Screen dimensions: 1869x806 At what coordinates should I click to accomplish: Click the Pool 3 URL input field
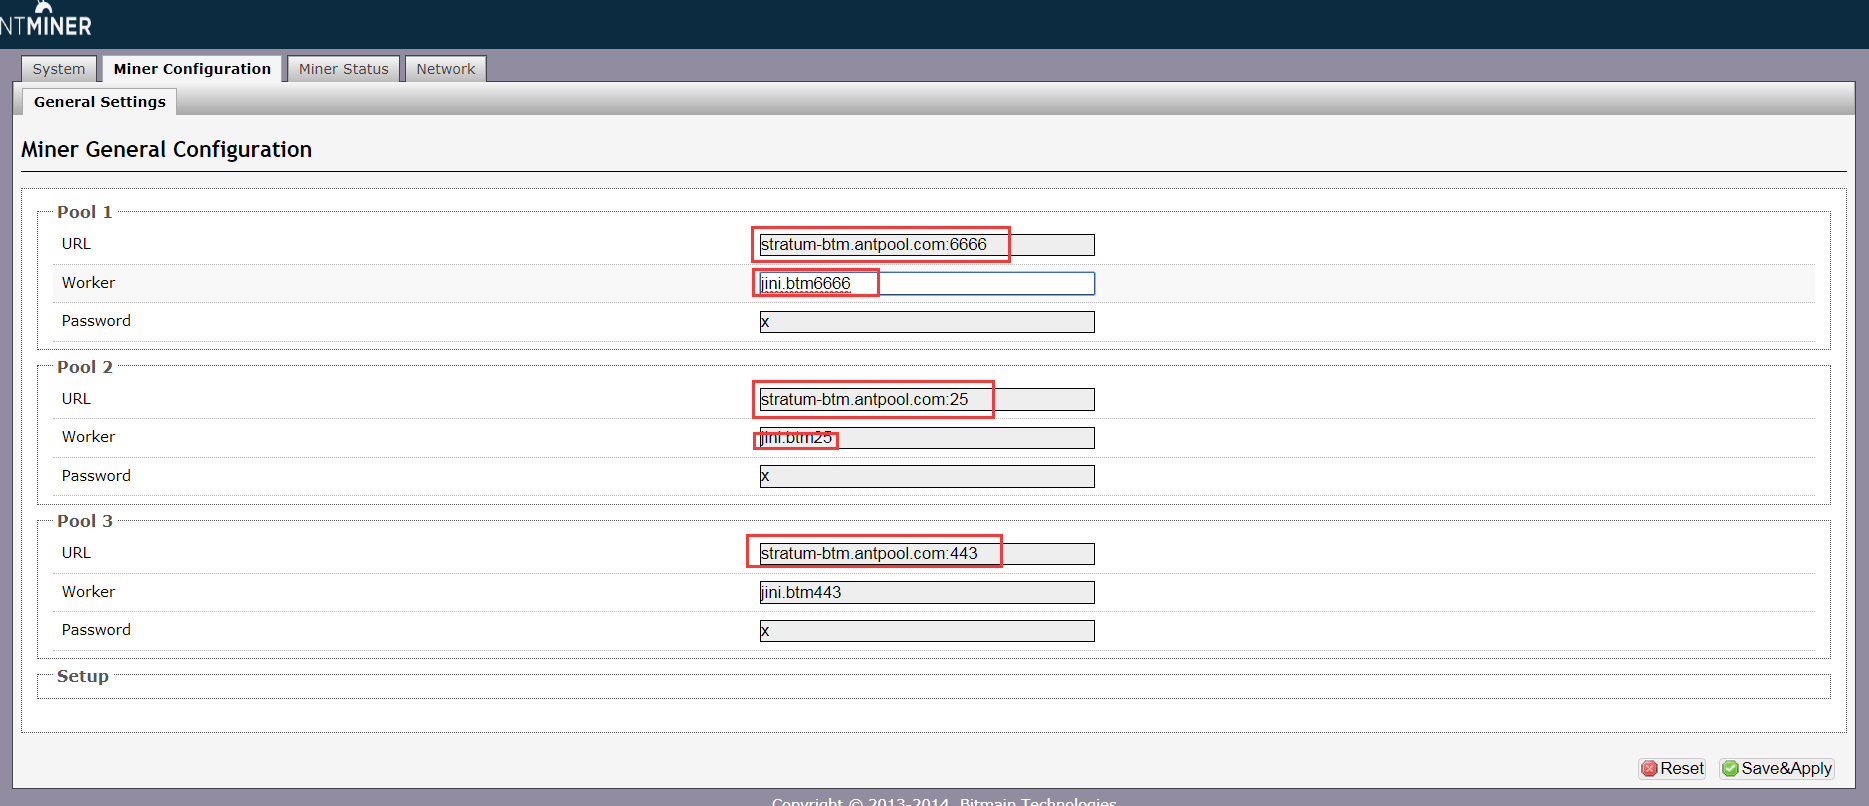pyautogui.click(x=927, y=554)
